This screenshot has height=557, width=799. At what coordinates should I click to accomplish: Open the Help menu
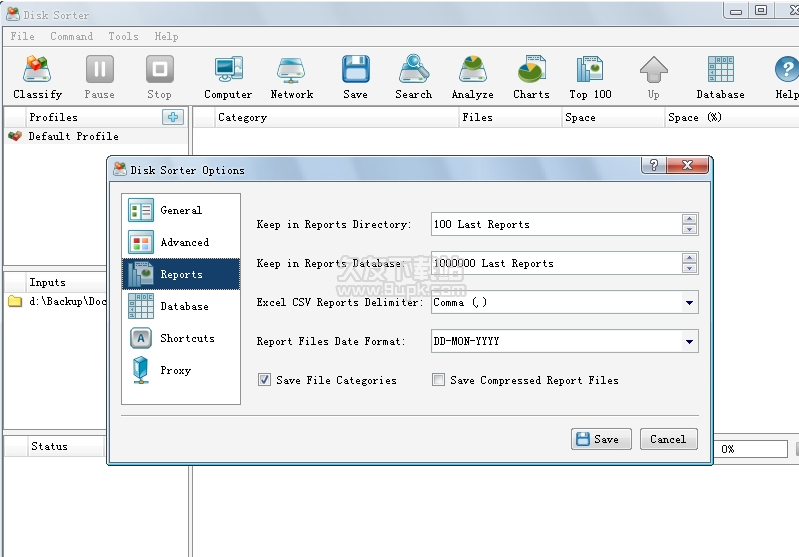tap(166, 37)
